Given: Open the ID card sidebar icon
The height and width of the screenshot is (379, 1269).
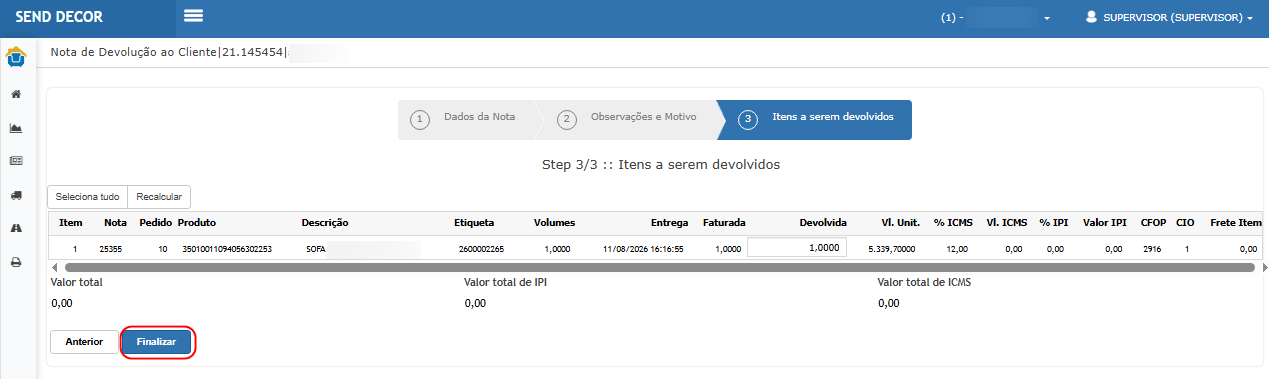Looking at the screenshot, I should [x=16, y=161].
